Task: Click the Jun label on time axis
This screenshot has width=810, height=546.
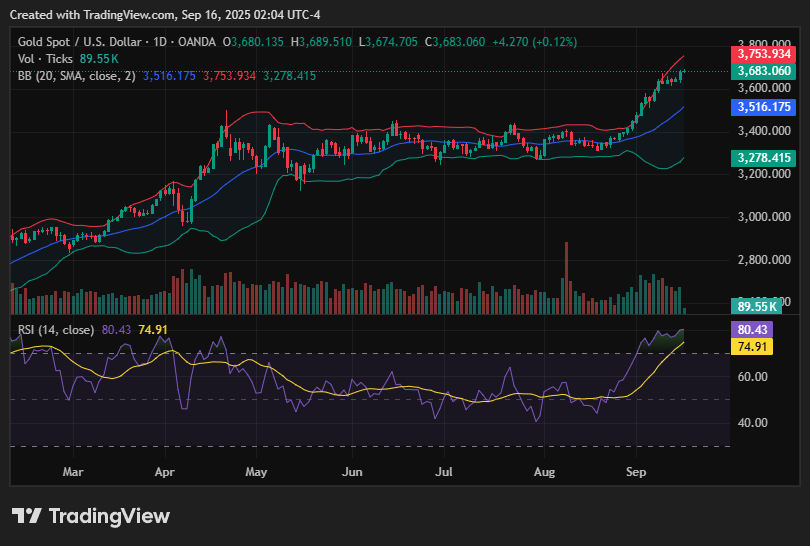Action: pos(352,472)
